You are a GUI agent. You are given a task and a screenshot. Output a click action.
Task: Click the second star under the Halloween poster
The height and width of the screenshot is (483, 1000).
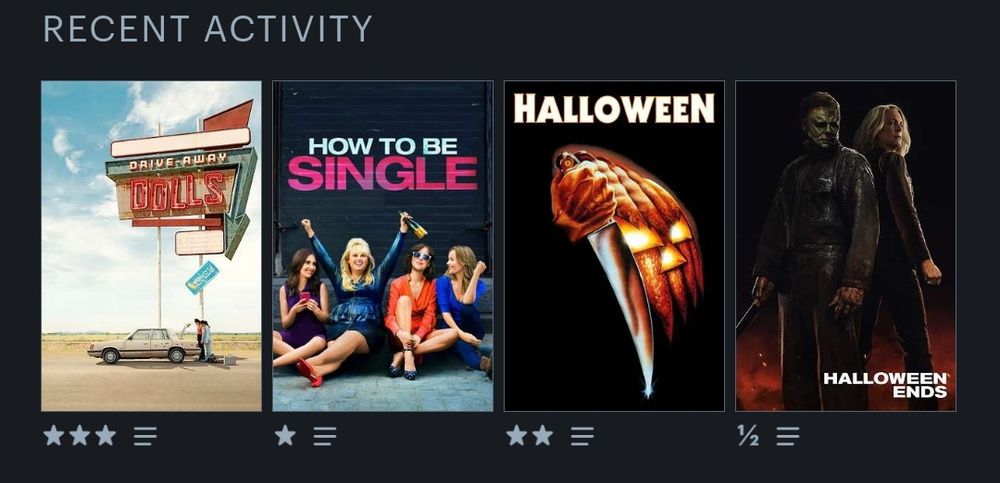pos(543,436)
